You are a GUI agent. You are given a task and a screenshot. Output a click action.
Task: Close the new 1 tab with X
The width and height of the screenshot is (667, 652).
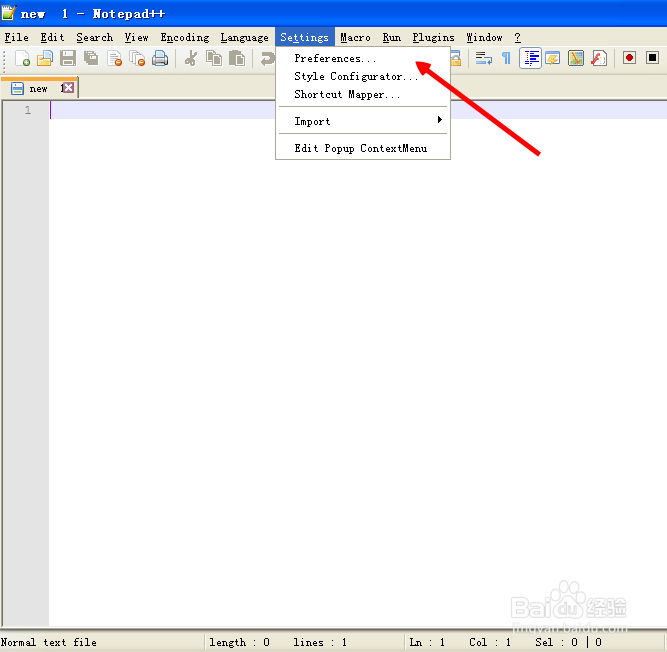point(68,88)
